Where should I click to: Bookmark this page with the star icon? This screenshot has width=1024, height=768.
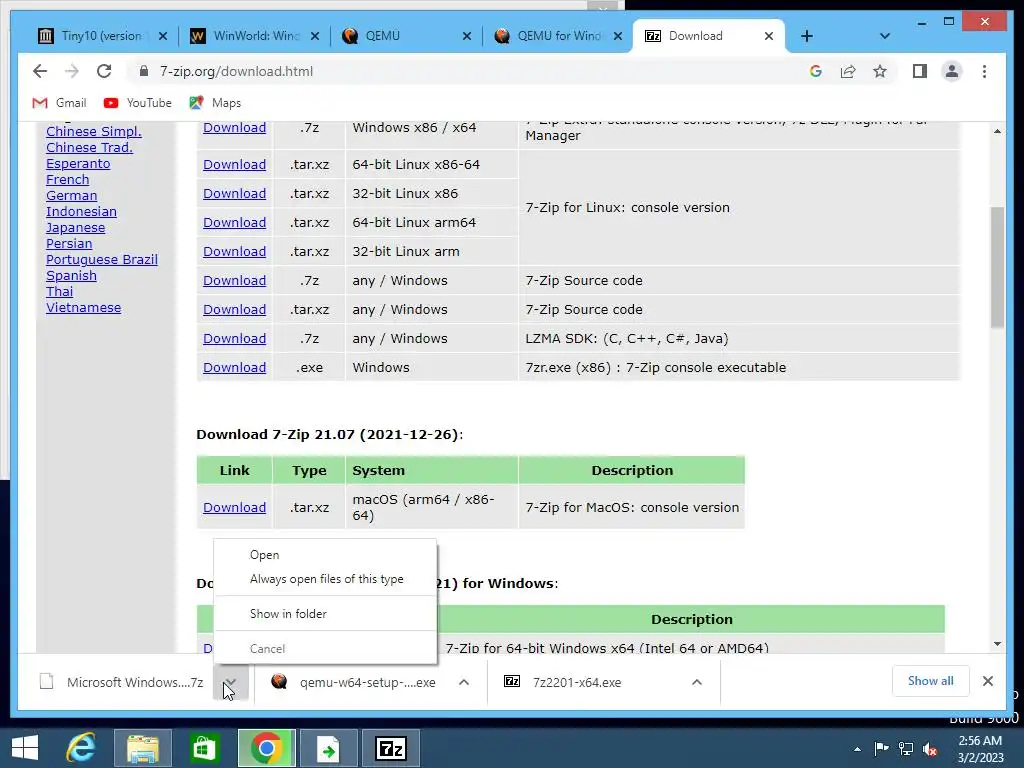(x=880, y=71)
